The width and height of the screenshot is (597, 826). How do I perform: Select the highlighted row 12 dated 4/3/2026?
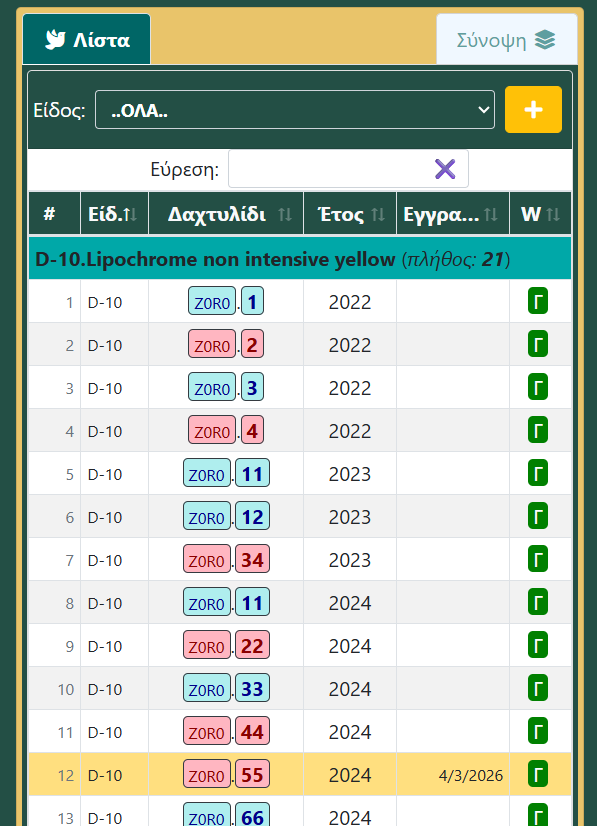pyautogui.click(x=300, y=774)
